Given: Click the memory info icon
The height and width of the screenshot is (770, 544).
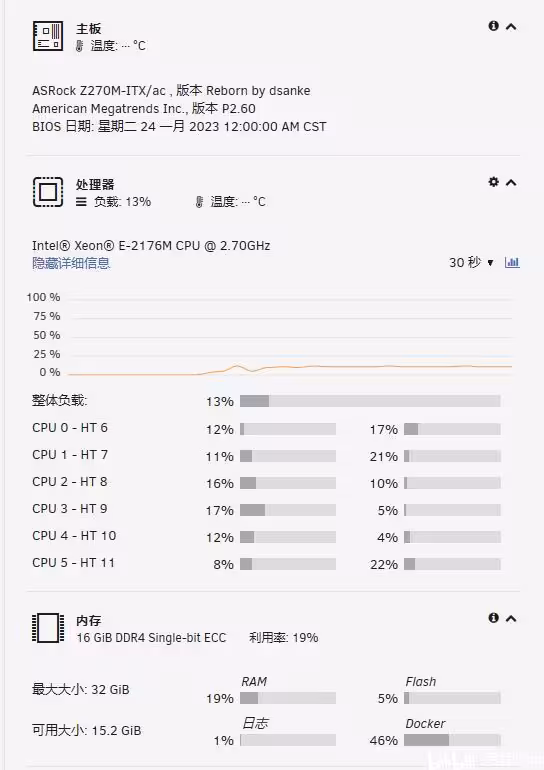Looking at the screenshot, I should click(x=493, y=618).
